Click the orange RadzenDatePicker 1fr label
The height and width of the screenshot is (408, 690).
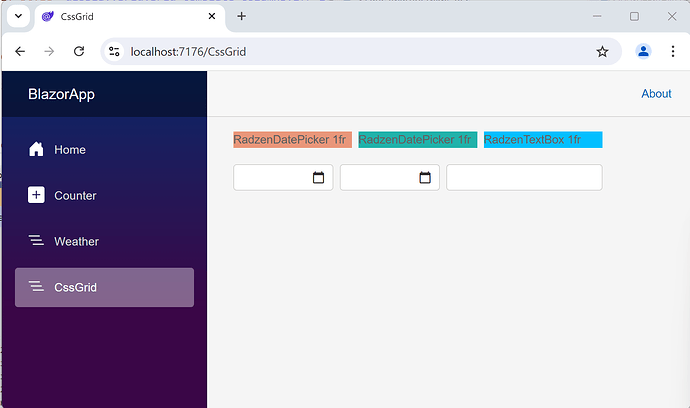coord(291,140)
